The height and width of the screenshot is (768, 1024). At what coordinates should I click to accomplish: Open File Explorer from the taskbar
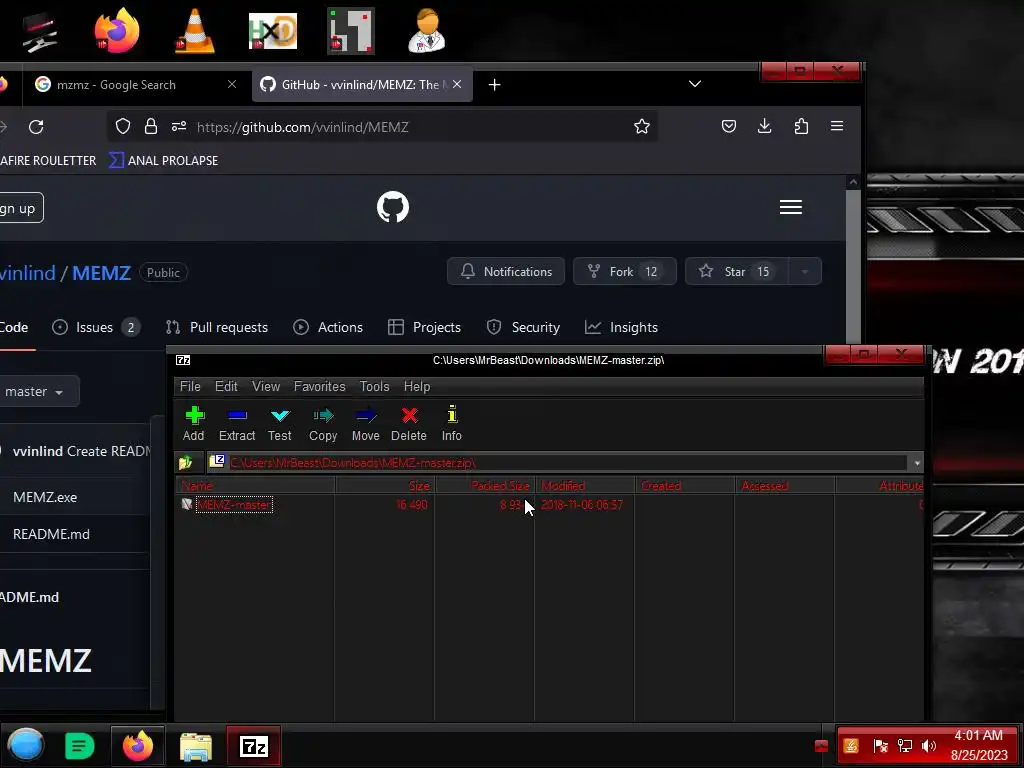[x=196, y=746]
